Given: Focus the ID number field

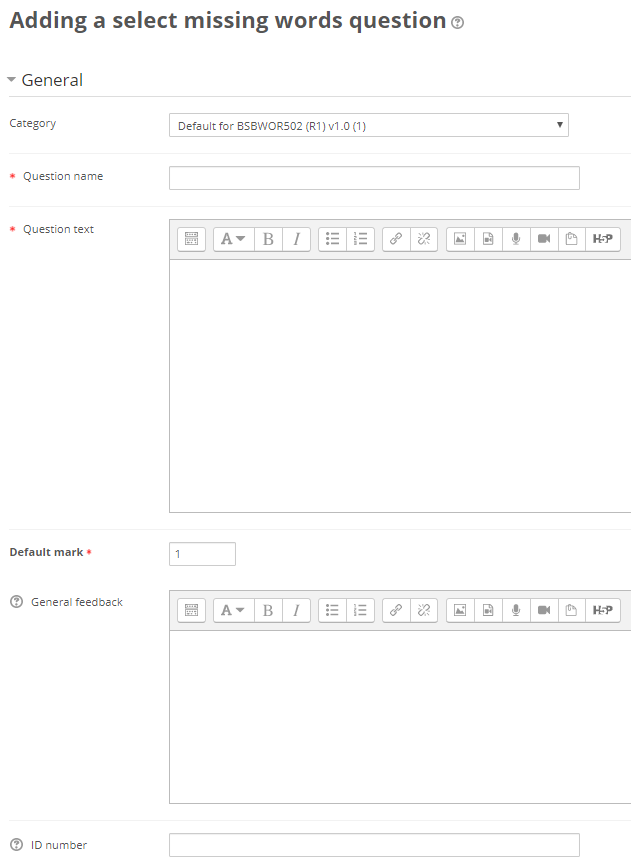Looking at the screenshot, I should pyautogui.click(x=374, y=845).
